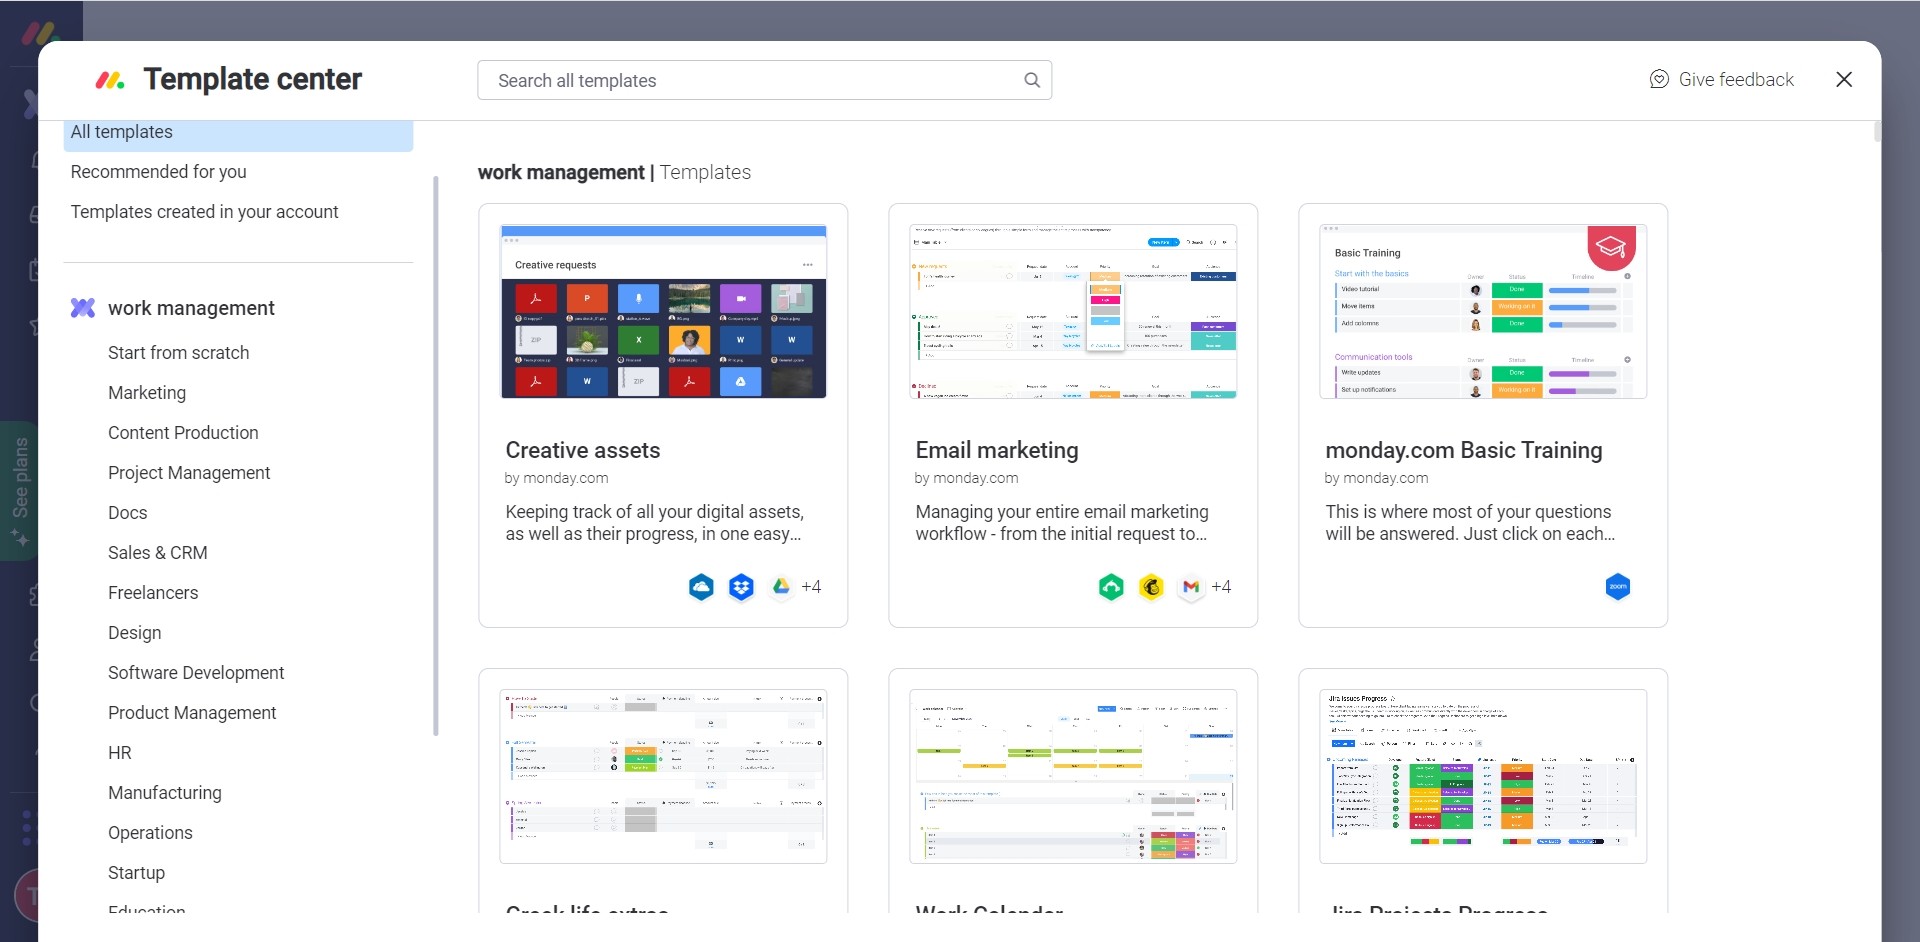This screenshot has height=942, width=1920.
Task: Click the search magnifier icon
Action: click(1031, 80)
